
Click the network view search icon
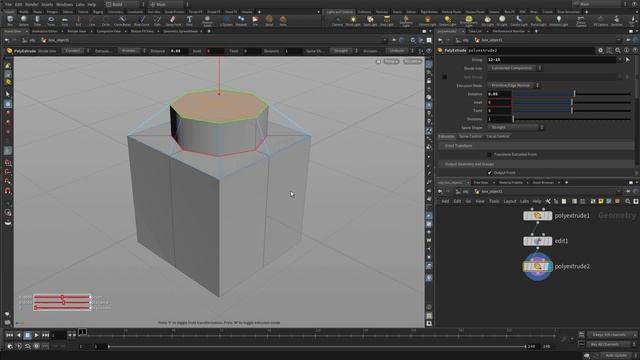click(628, 201)
